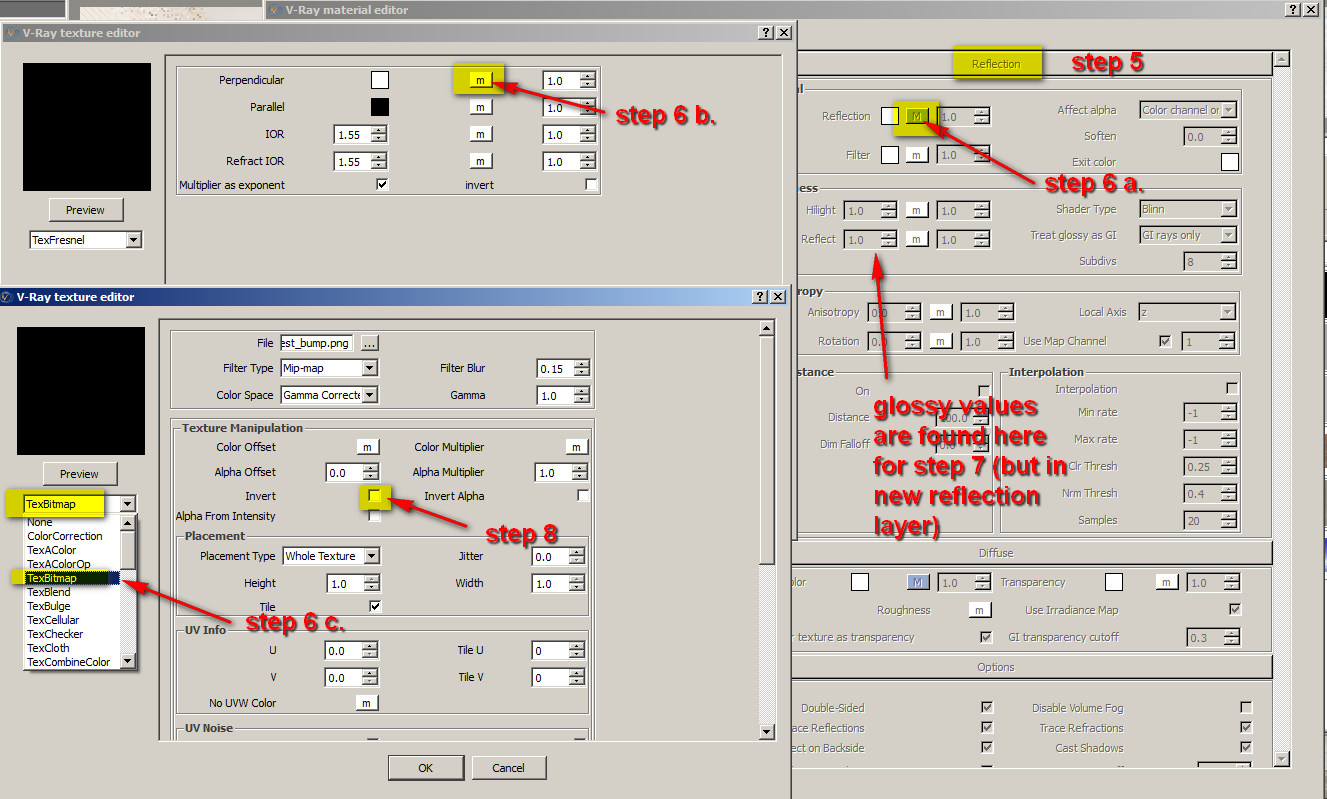
Task: Pick the Transparency color swatch
Action: click(1114, 582)
